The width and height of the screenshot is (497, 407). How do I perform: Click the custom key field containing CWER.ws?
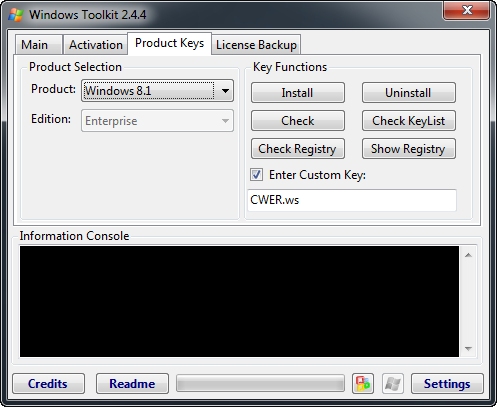point(352,200)
